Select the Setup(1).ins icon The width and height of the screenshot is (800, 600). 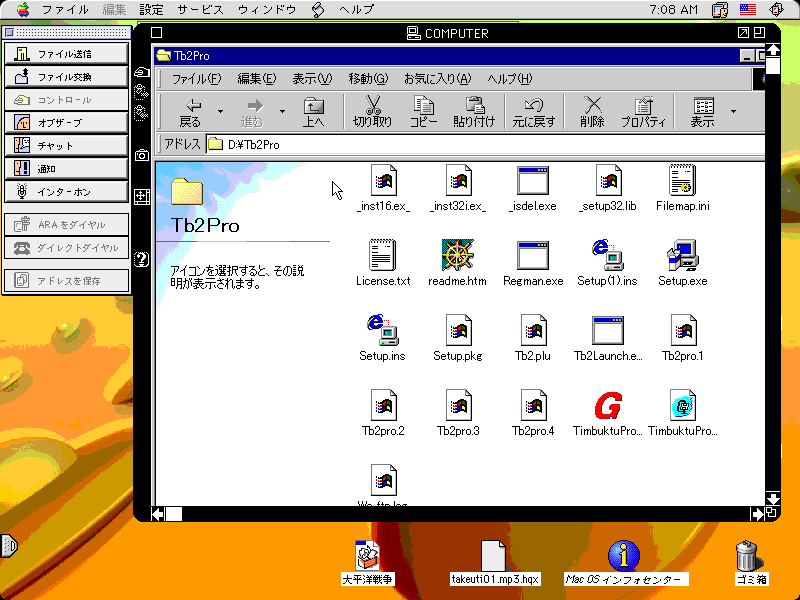pyautogui.click(x=607, y=255)
